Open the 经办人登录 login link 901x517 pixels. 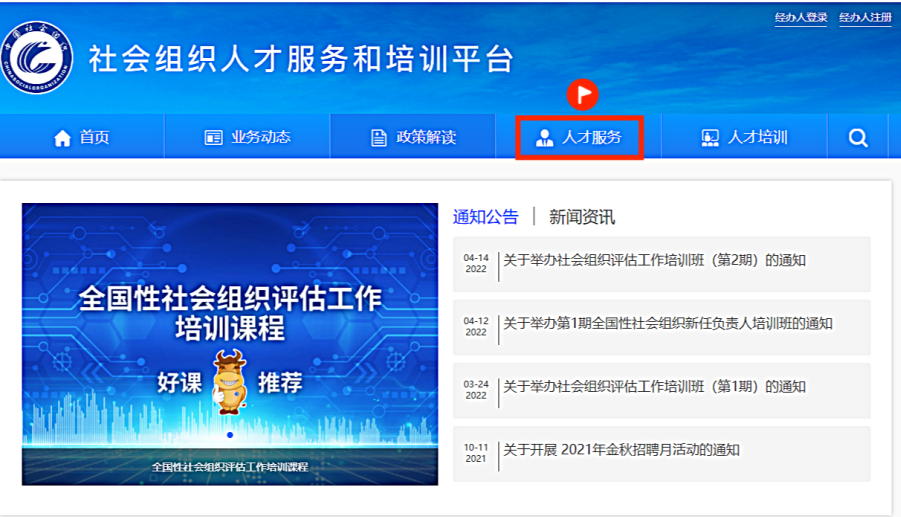[801, 18]
